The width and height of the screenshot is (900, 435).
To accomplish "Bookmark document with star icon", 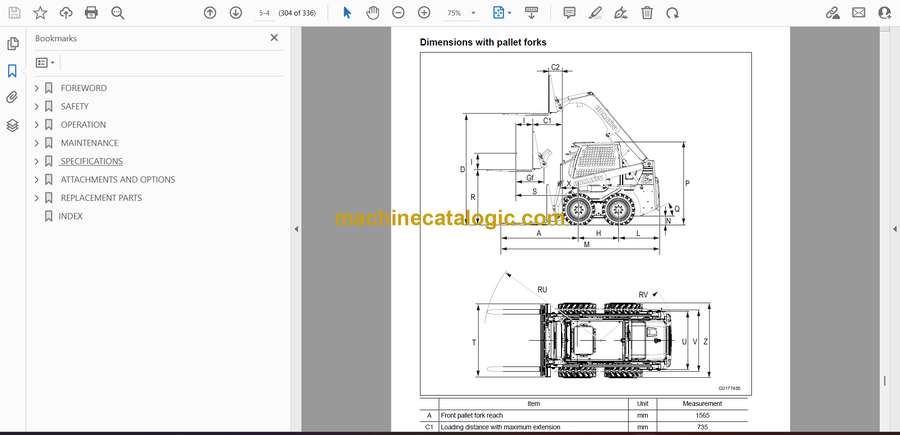I will [40, 13].
